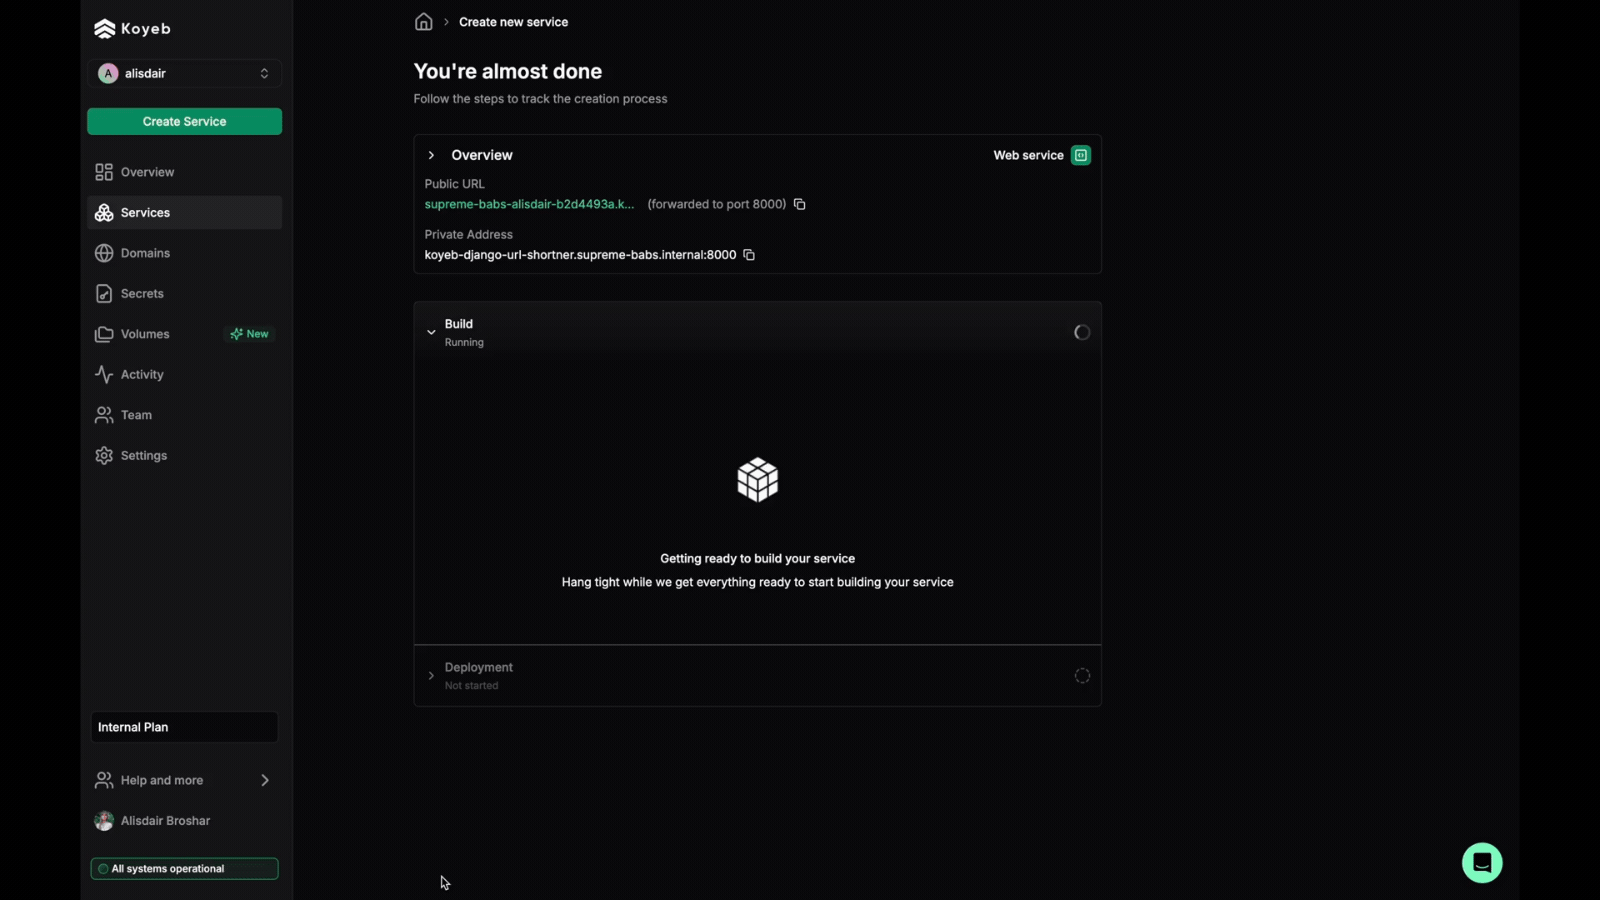Viewport: 1600px width, 900px height.
Task: Click the home breadcrumb icon
Action: (x=424, y=22)
